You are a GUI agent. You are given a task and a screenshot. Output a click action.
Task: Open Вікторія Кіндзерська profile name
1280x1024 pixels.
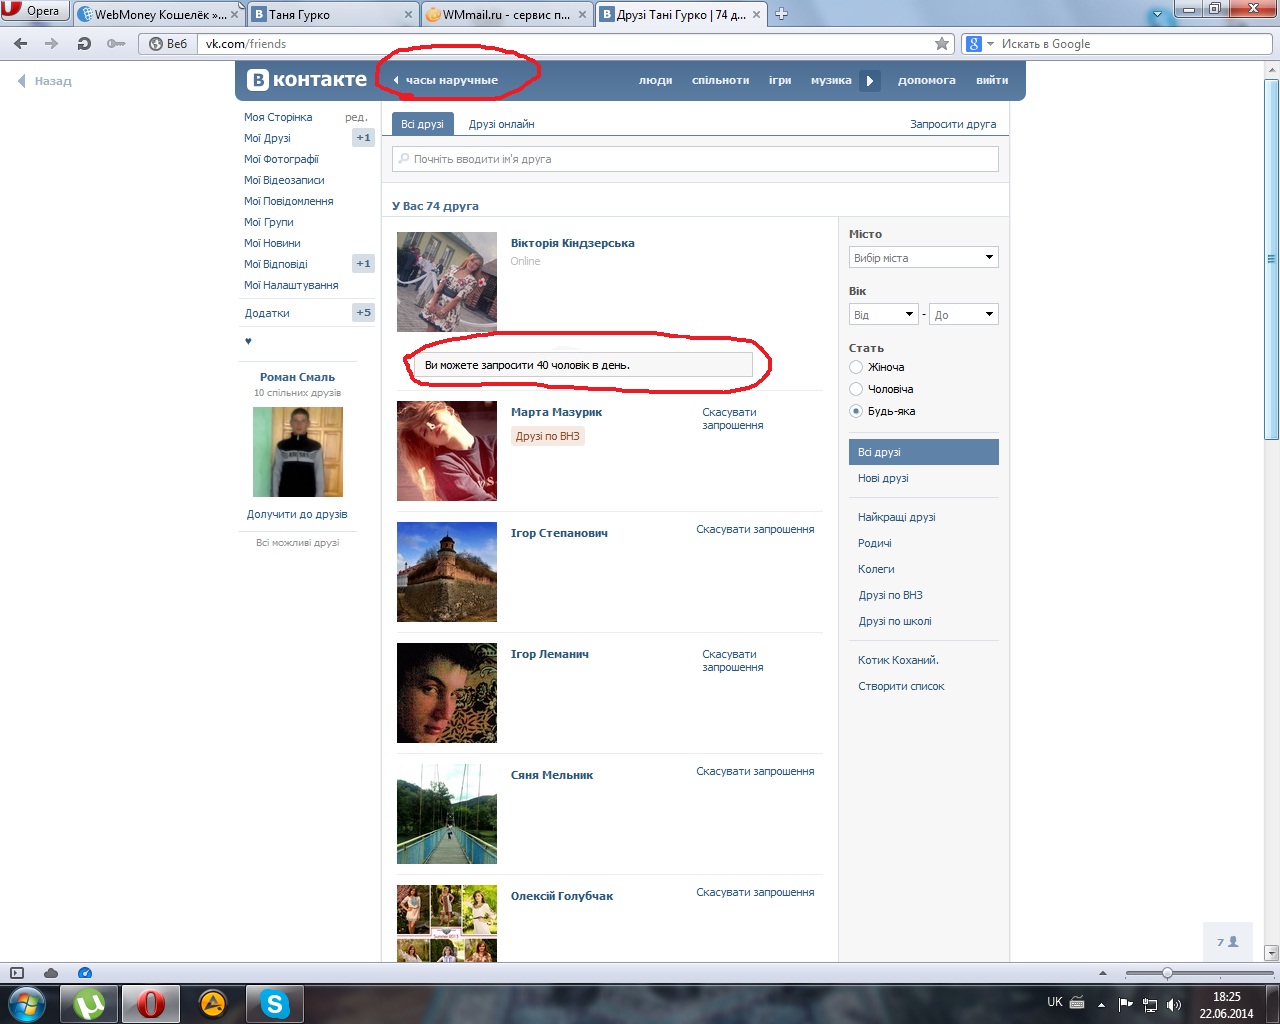[573, 243]
